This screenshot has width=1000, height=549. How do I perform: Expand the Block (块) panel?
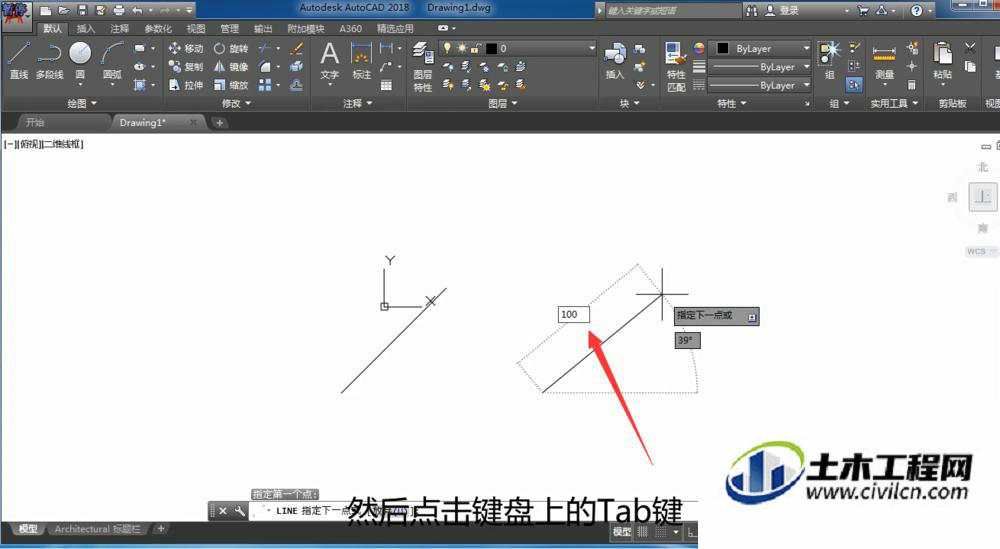[x=629, y=103]
